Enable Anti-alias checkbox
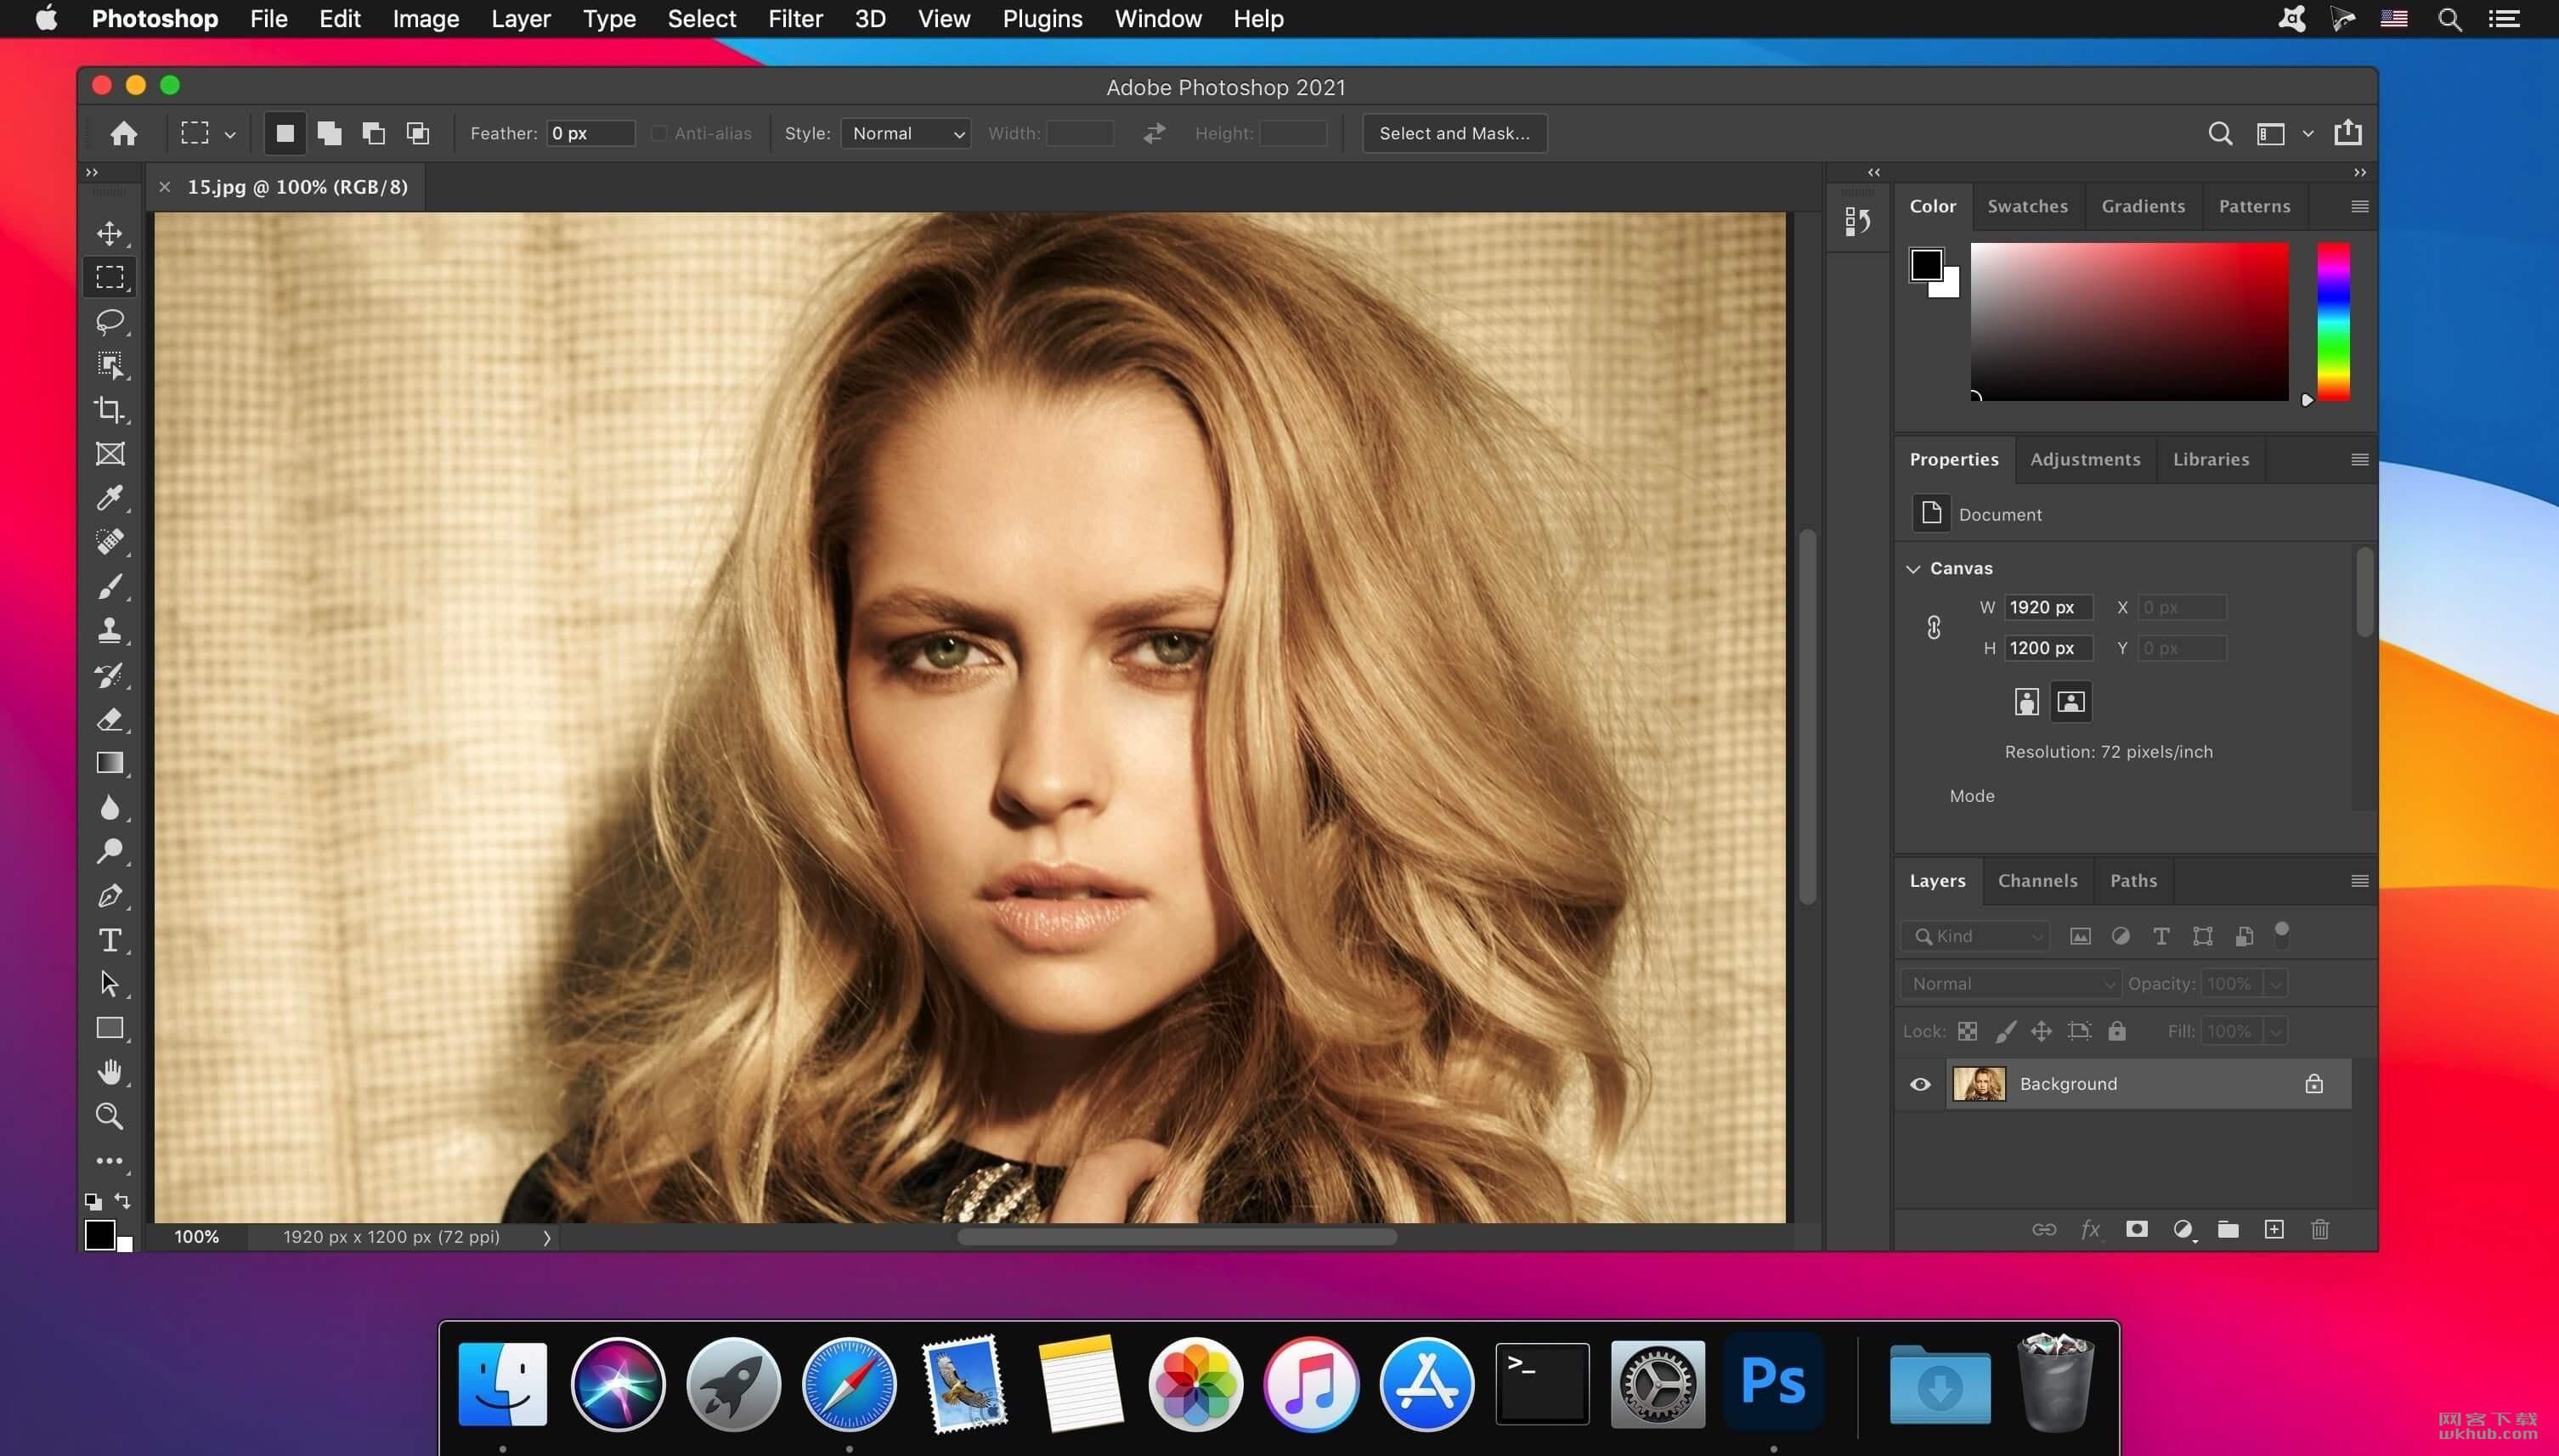 point(654,133)
